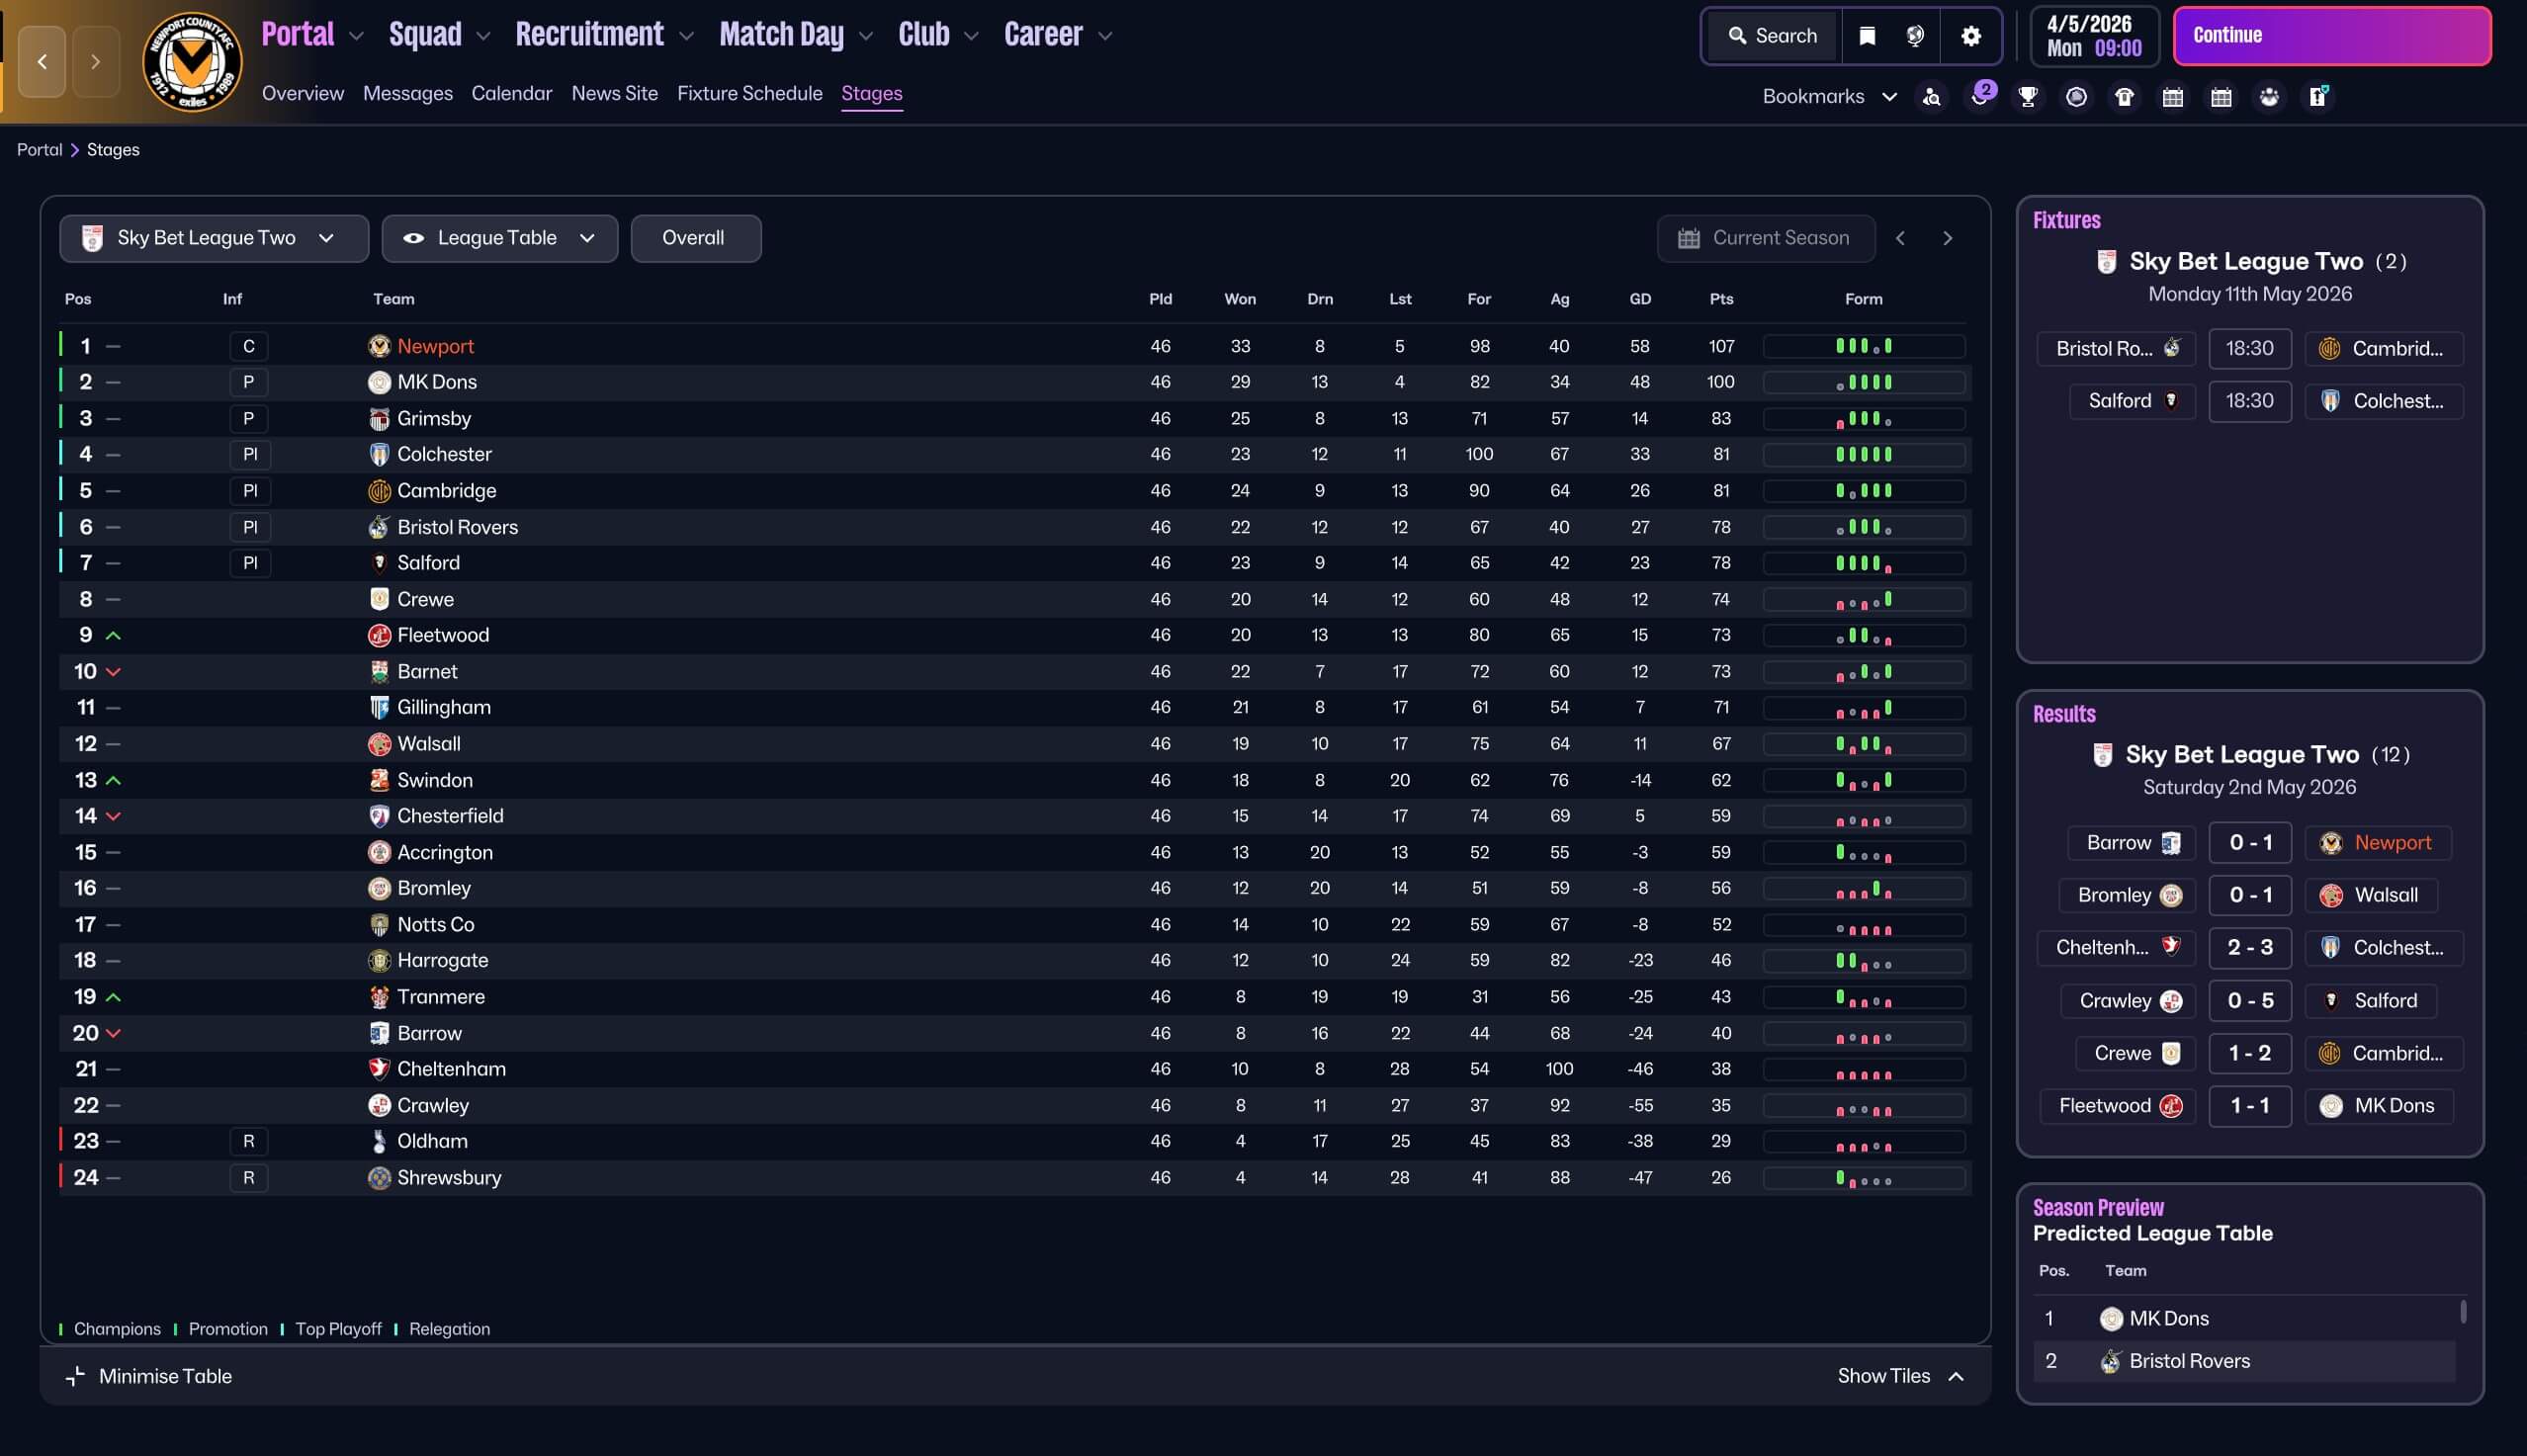The image size is (2527, 1456).
Task: Click the Newport County club badge
Action: [192, 62]
